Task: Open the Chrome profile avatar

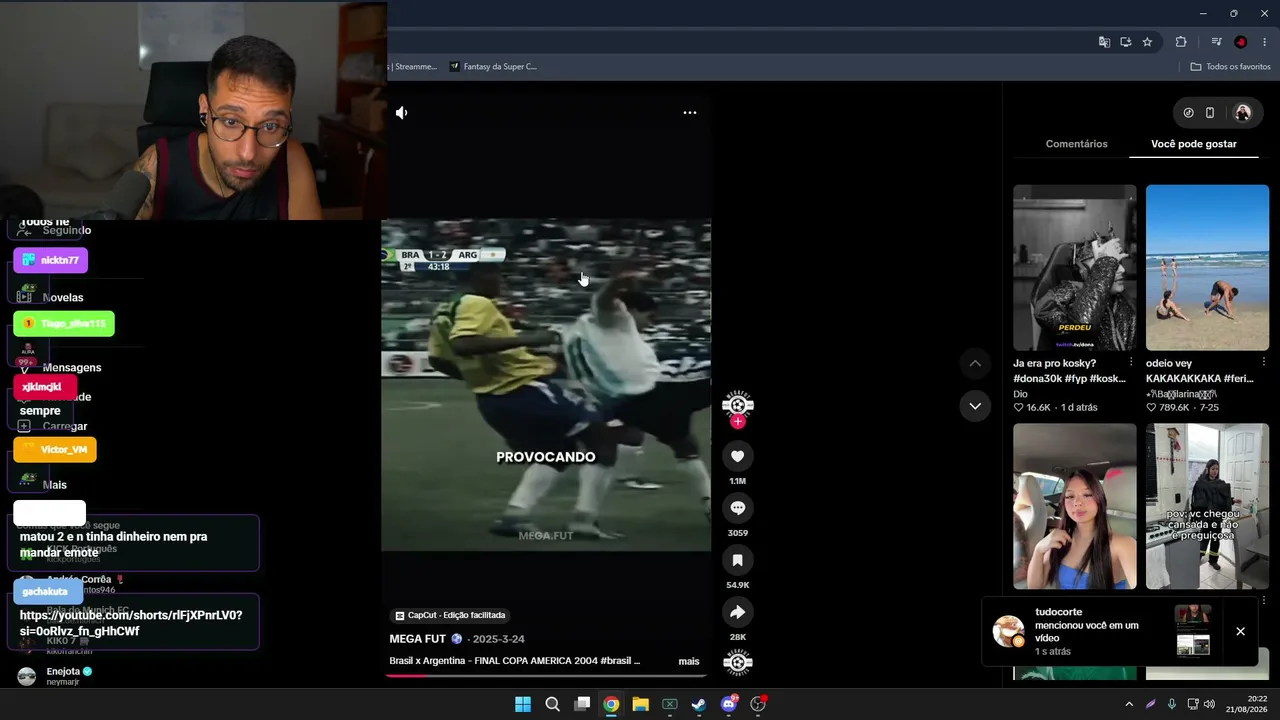Action: (x=1241, y=42)
